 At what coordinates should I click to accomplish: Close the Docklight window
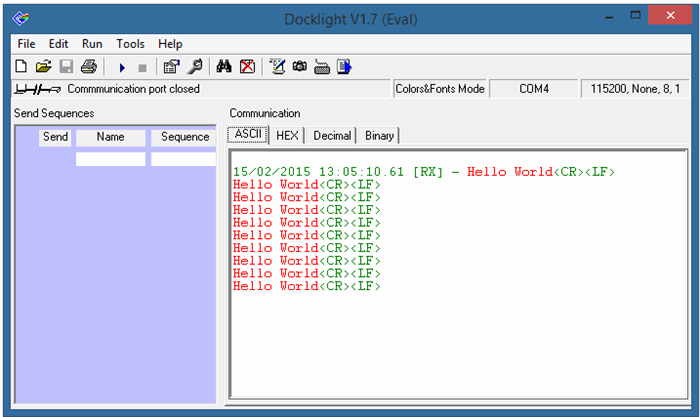pos(670,16)
